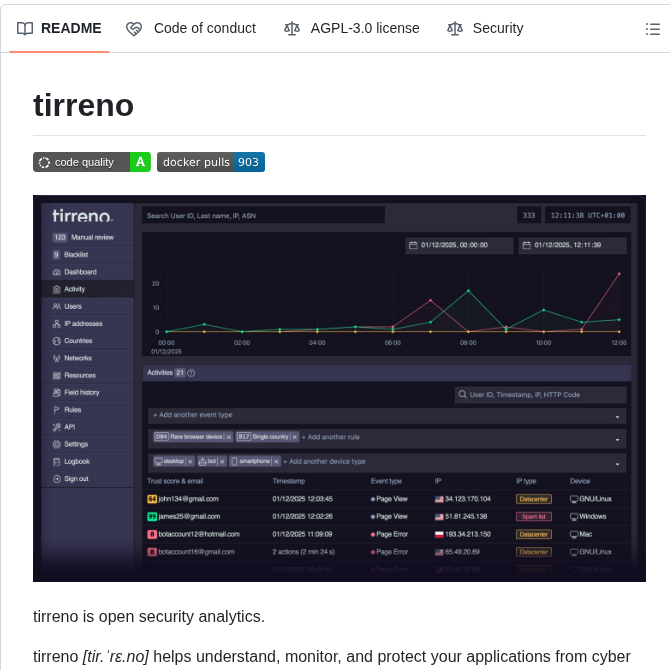Click the Sign out icon in sidebar
The height and width of the screenshot is (670, 670).
[x=56, y=479]
